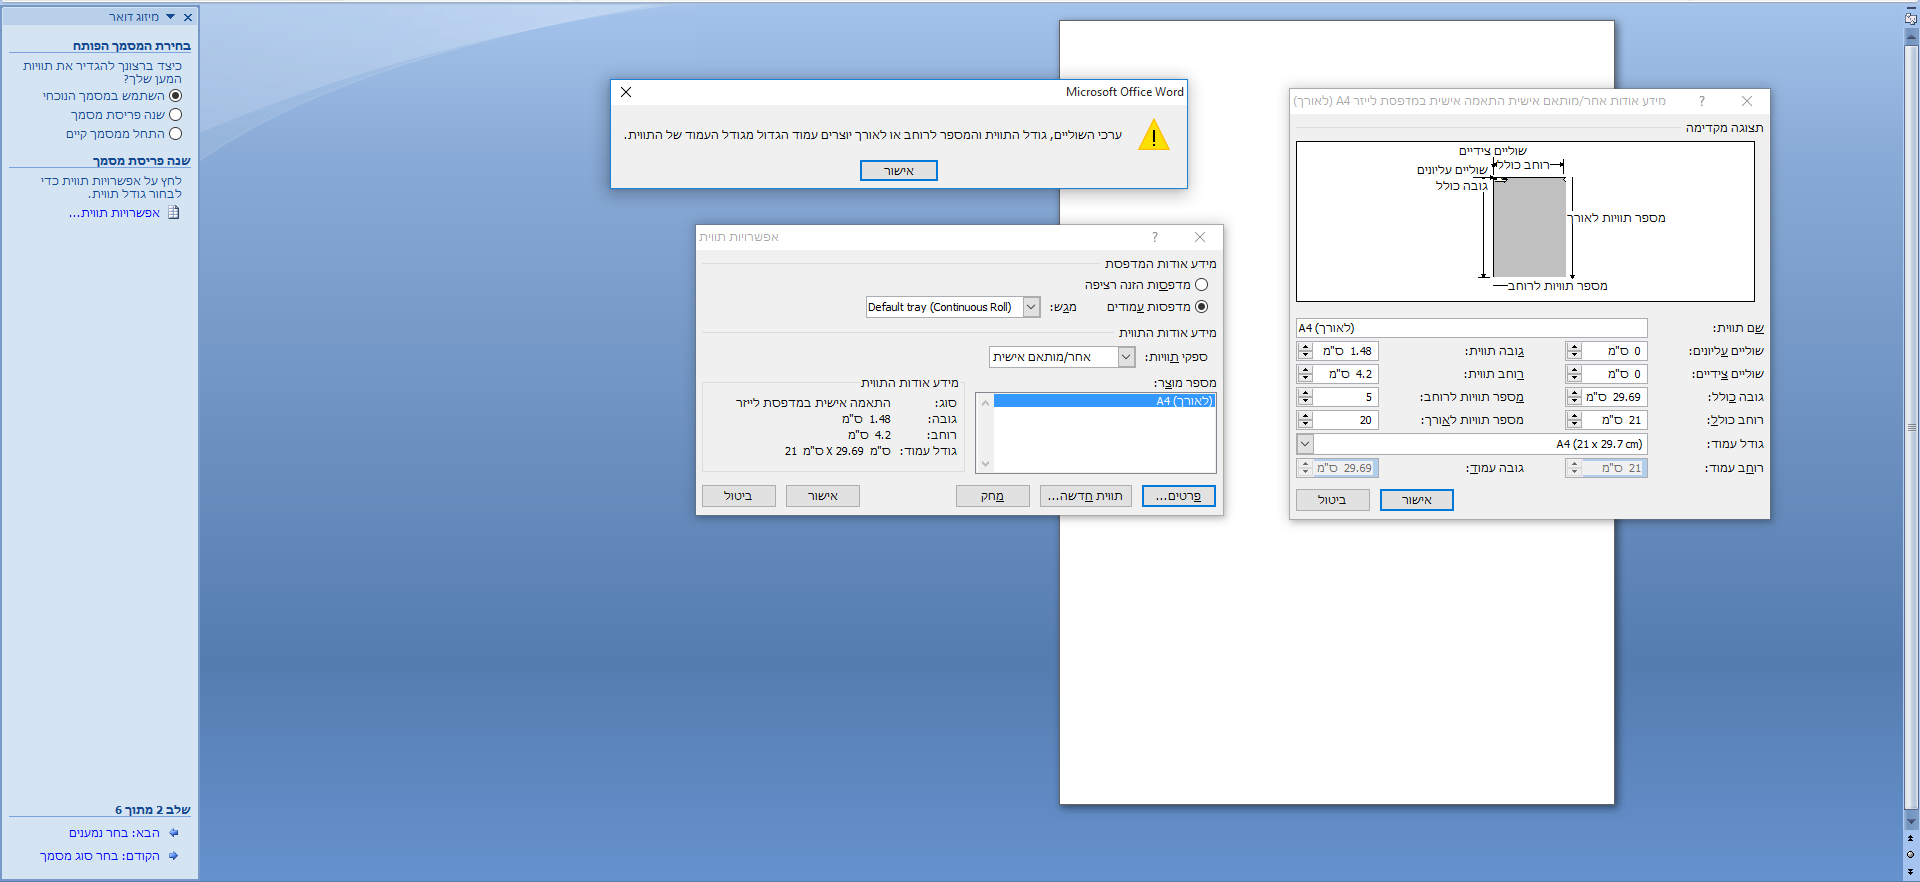Screen dimensions: 1920x882
Task: Pick 'התחל ממסמך קיים' radio option
Action: [176, 134]
